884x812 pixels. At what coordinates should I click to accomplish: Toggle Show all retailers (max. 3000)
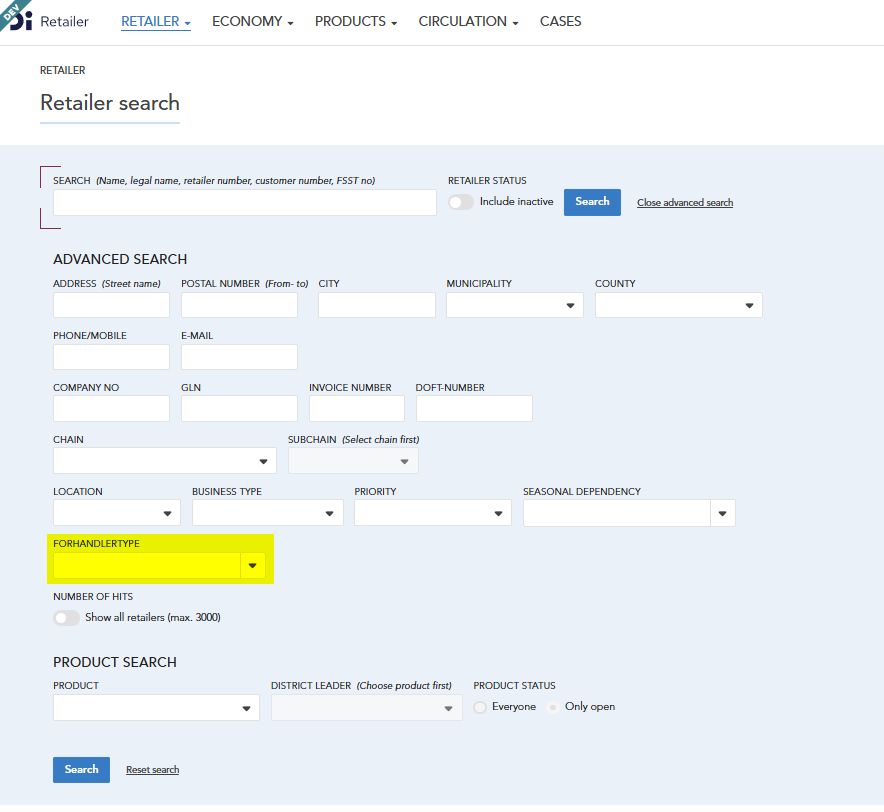point(66,617)
